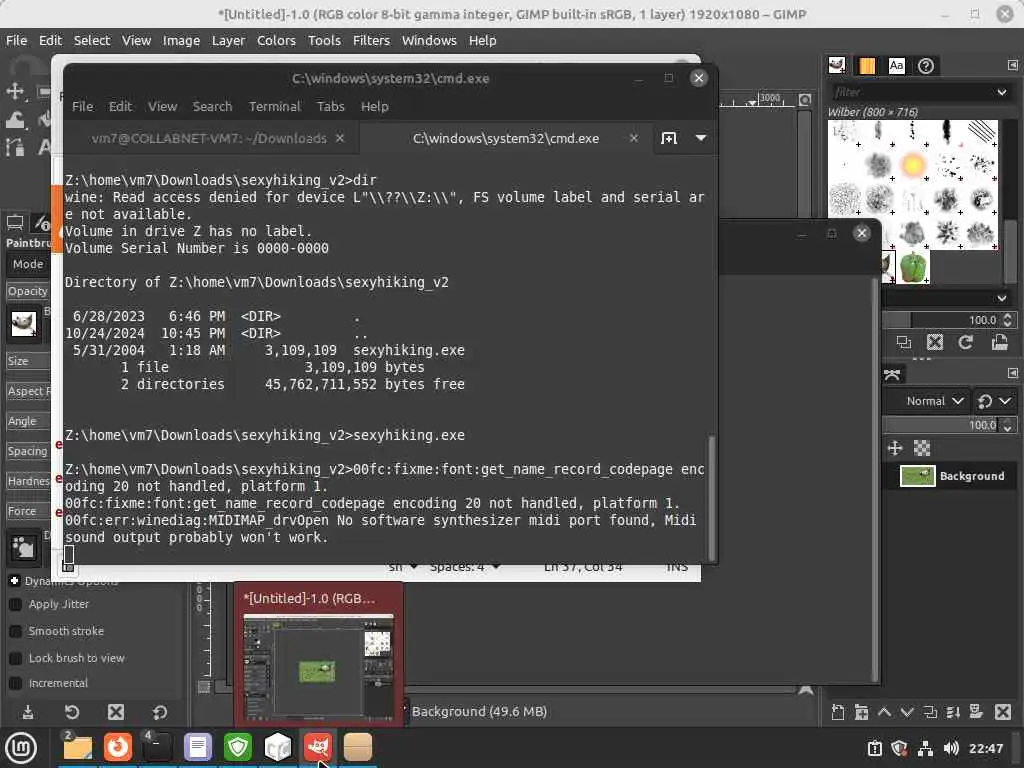
Task: Create a new layer group icon
Action: point(861,712)
